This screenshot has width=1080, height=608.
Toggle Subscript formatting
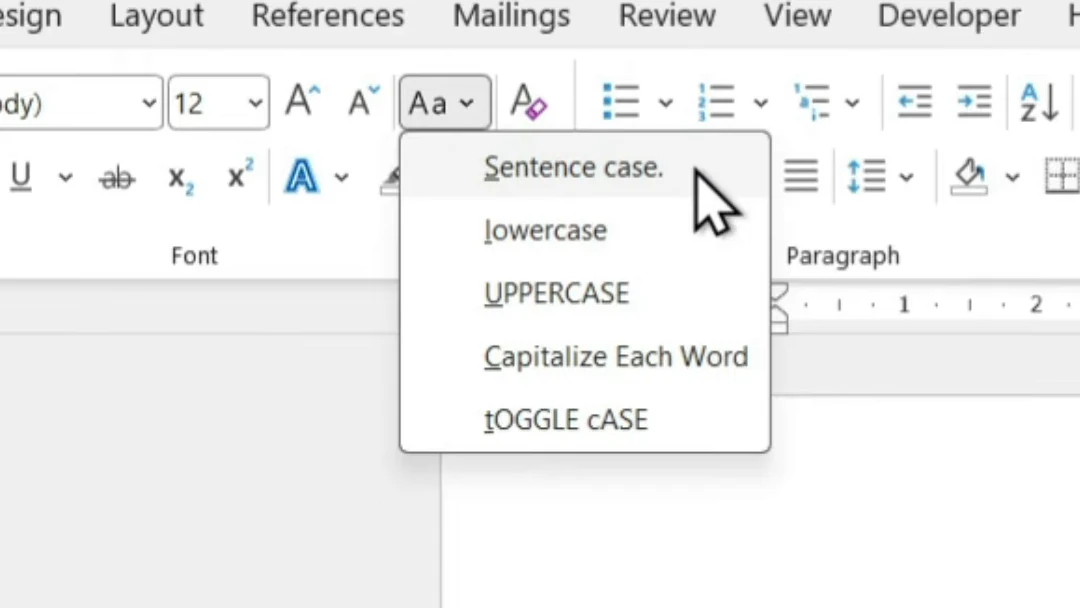[180, 179]
